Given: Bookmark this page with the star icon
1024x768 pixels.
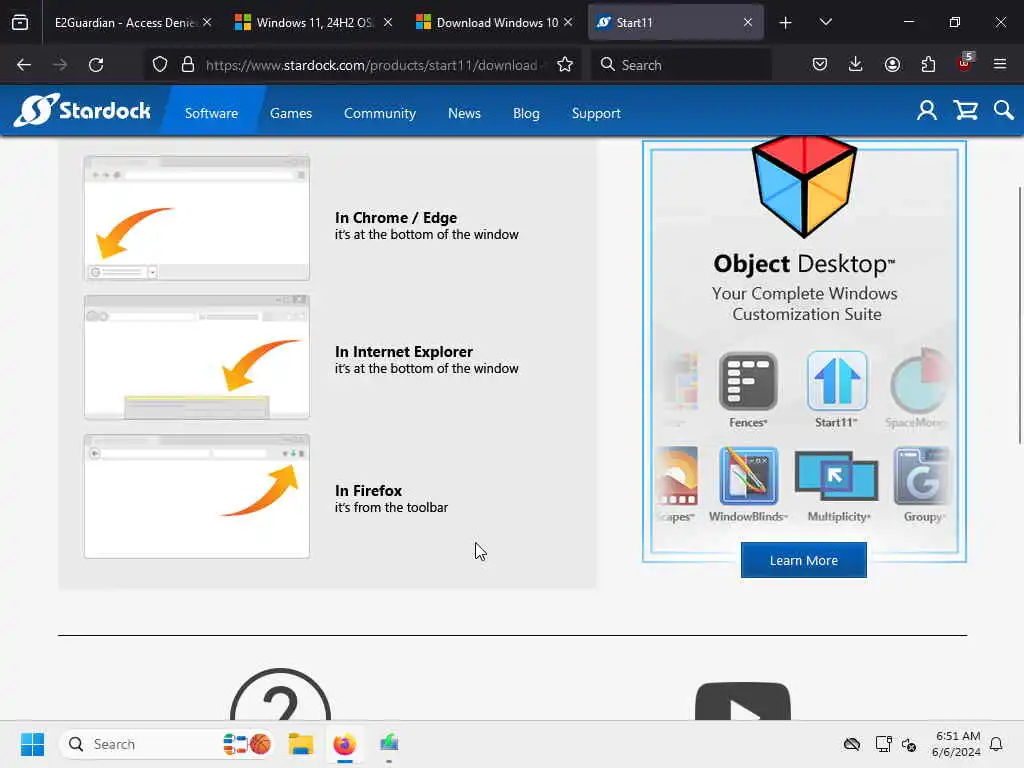Looking at the screenshot, I should [x=565, y=65].
